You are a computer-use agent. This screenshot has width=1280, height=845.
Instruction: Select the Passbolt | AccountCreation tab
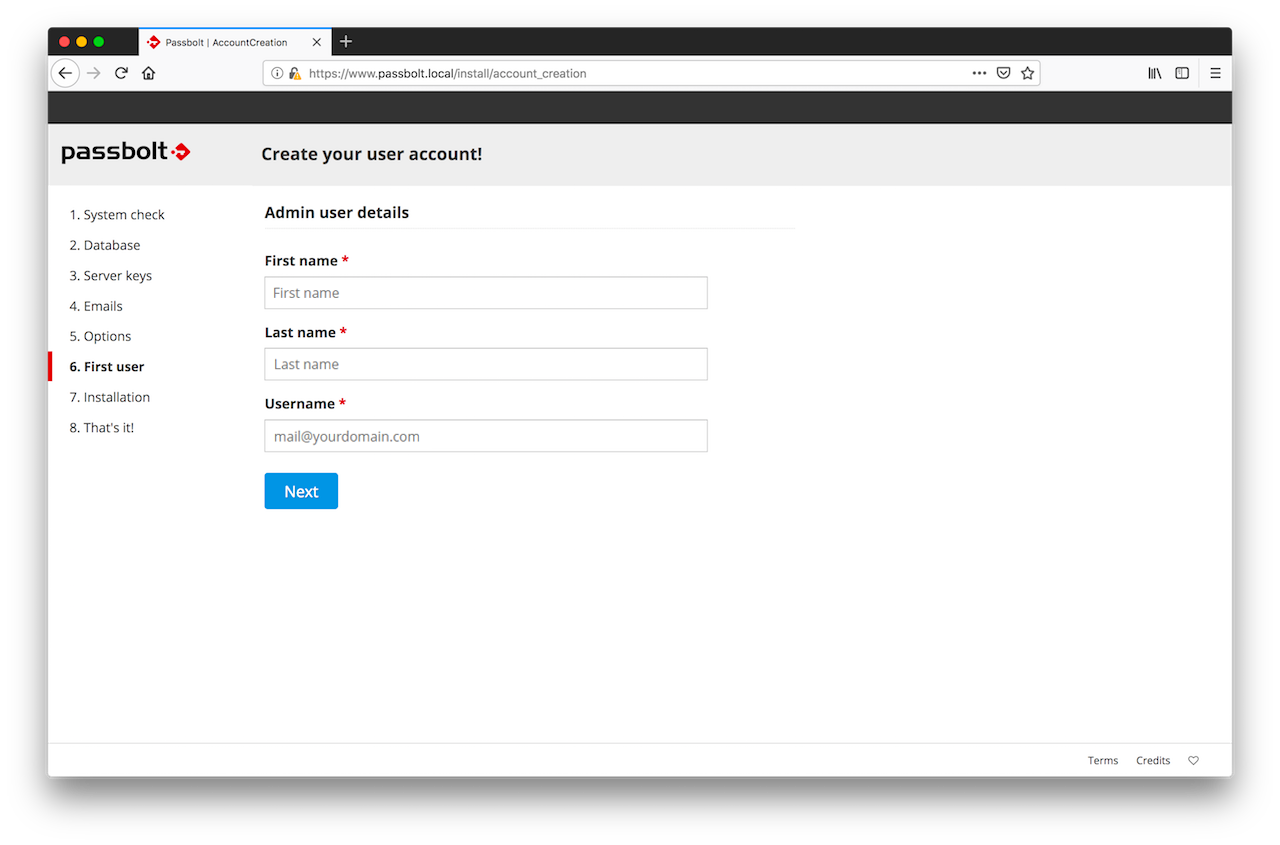234,42
